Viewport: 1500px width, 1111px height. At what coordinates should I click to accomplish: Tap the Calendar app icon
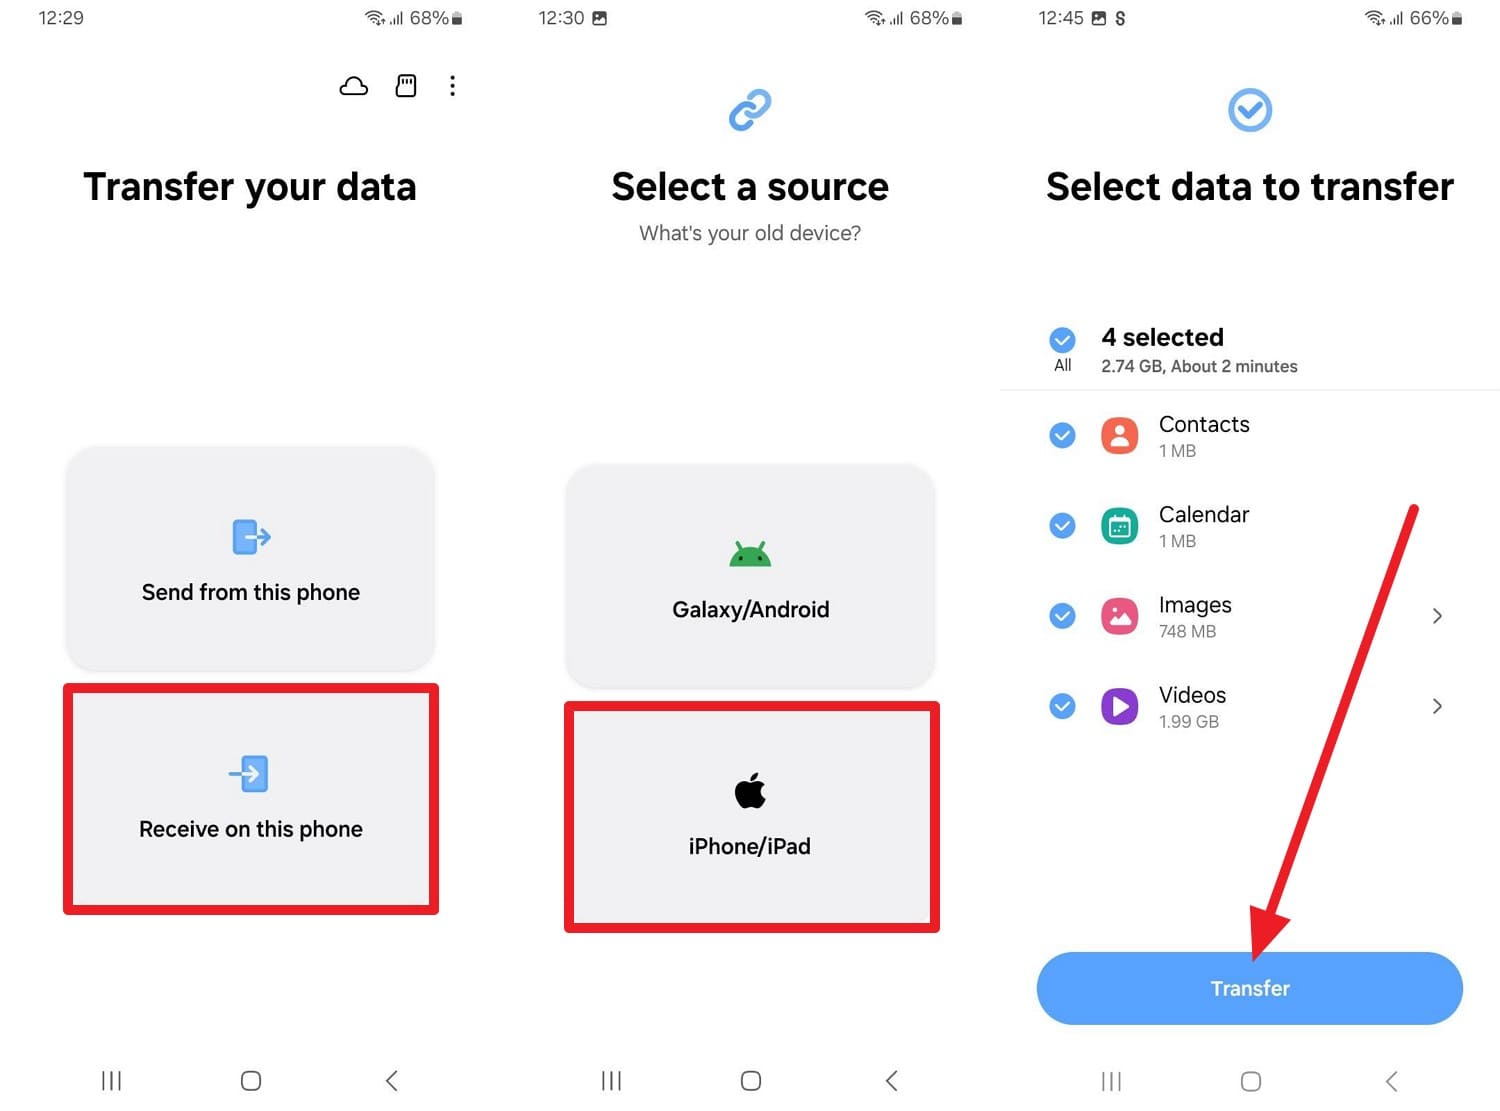(x=1119, y=526)
